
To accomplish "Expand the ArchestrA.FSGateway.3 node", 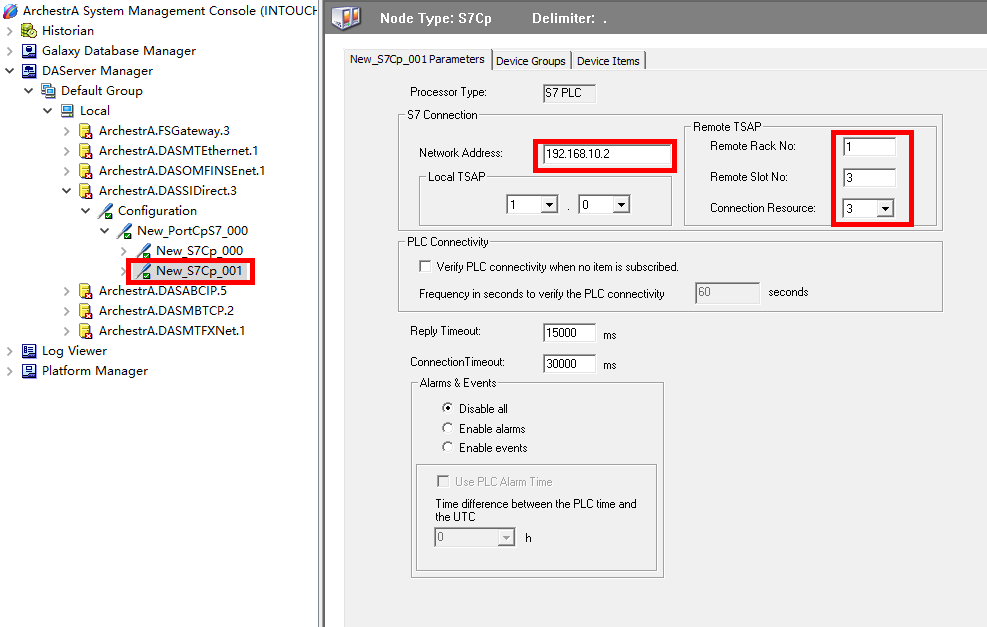I will [67, 131].
